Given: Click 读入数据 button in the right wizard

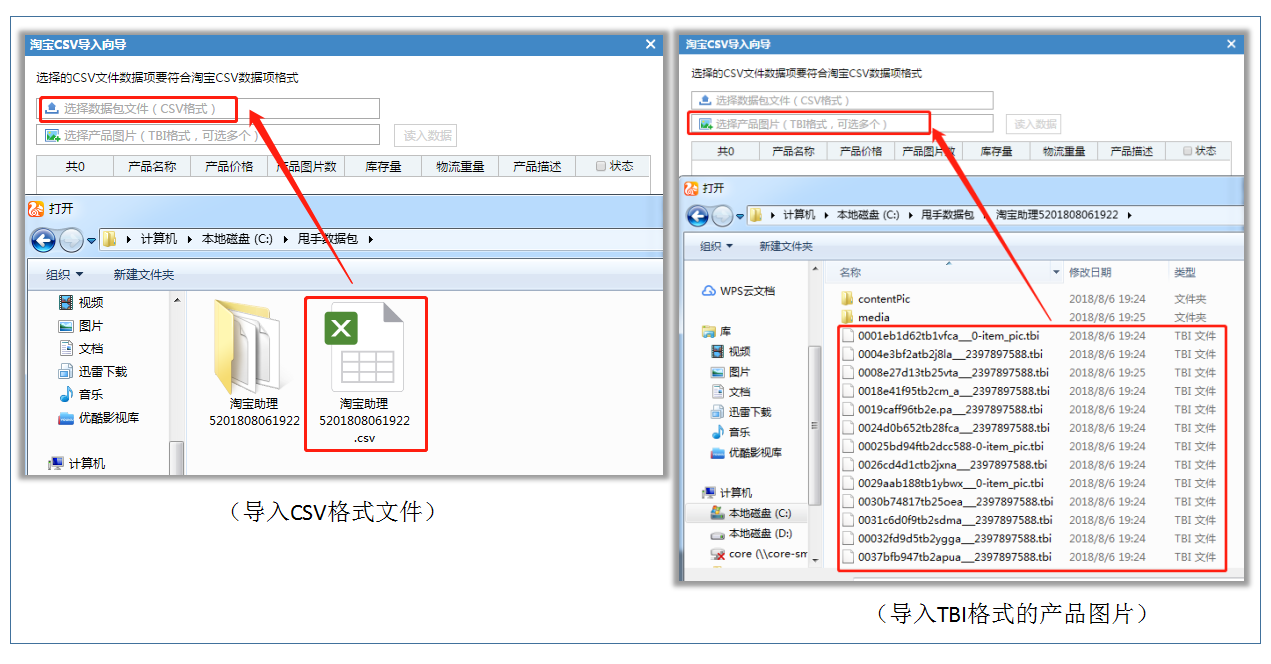Looking at the screenshot, I should pyautogui.click(x=1034, y=124).
